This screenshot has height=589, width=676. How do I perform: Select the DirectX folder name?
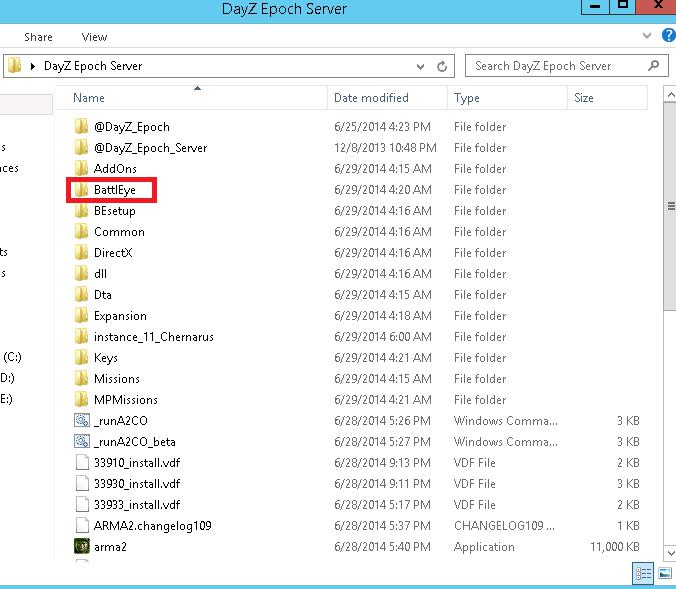point(113,253)
